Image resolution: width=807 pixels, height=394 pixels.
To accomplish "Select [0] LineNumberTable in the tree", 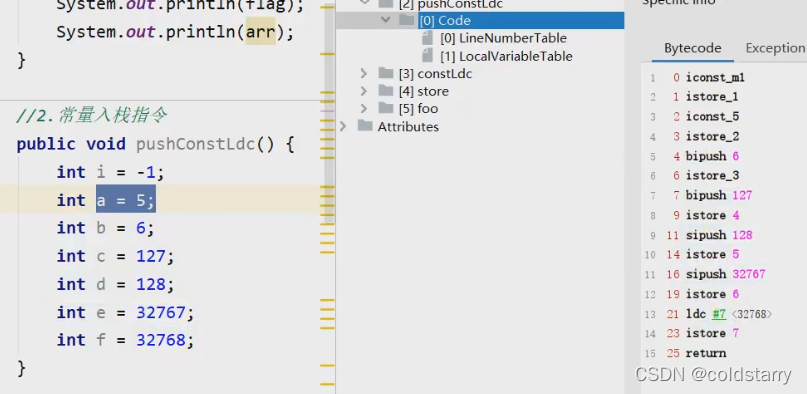I will tap(503, 39).
